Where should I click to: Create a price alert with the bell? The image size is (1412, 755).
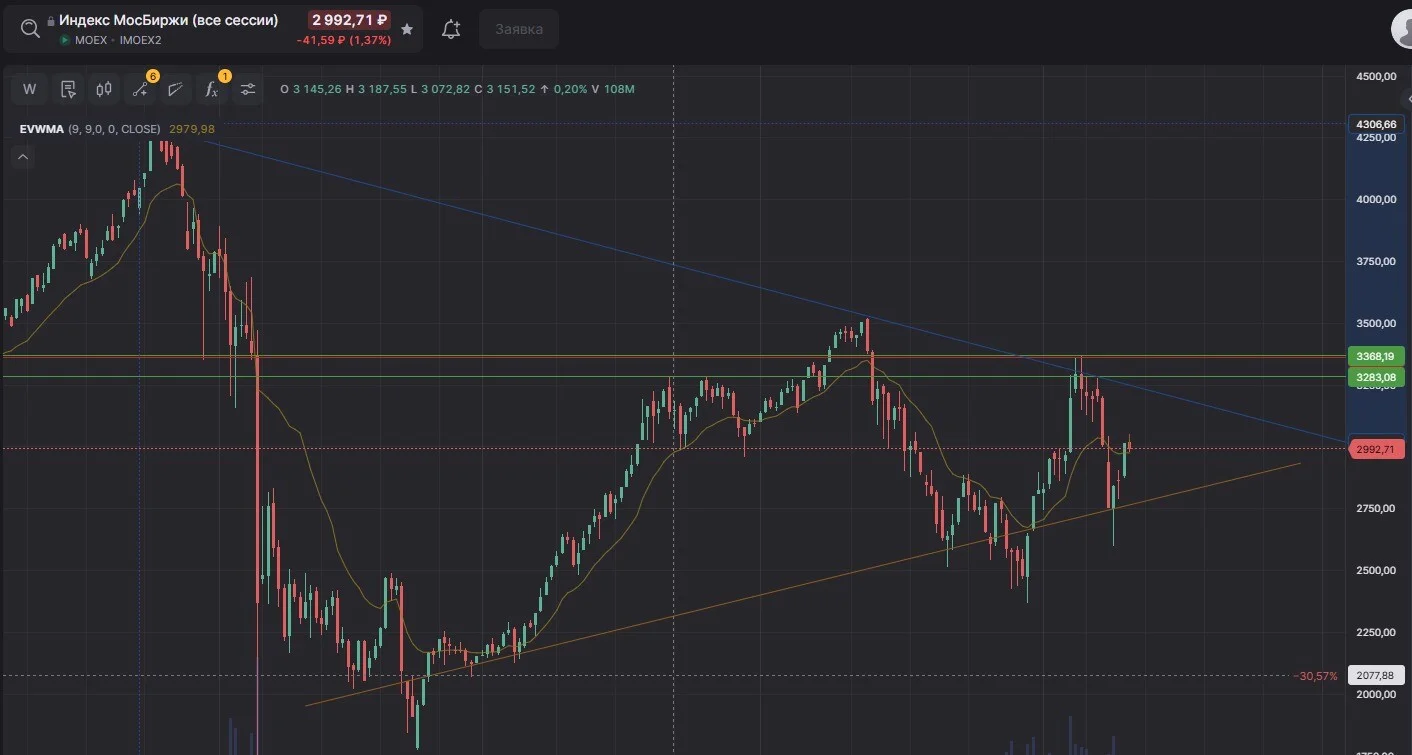coord(451,29)
